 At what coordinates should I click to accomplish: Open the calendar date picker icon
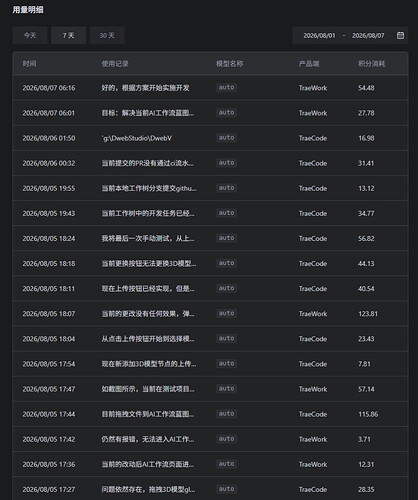pyautogui.click(x=400, y=35)
